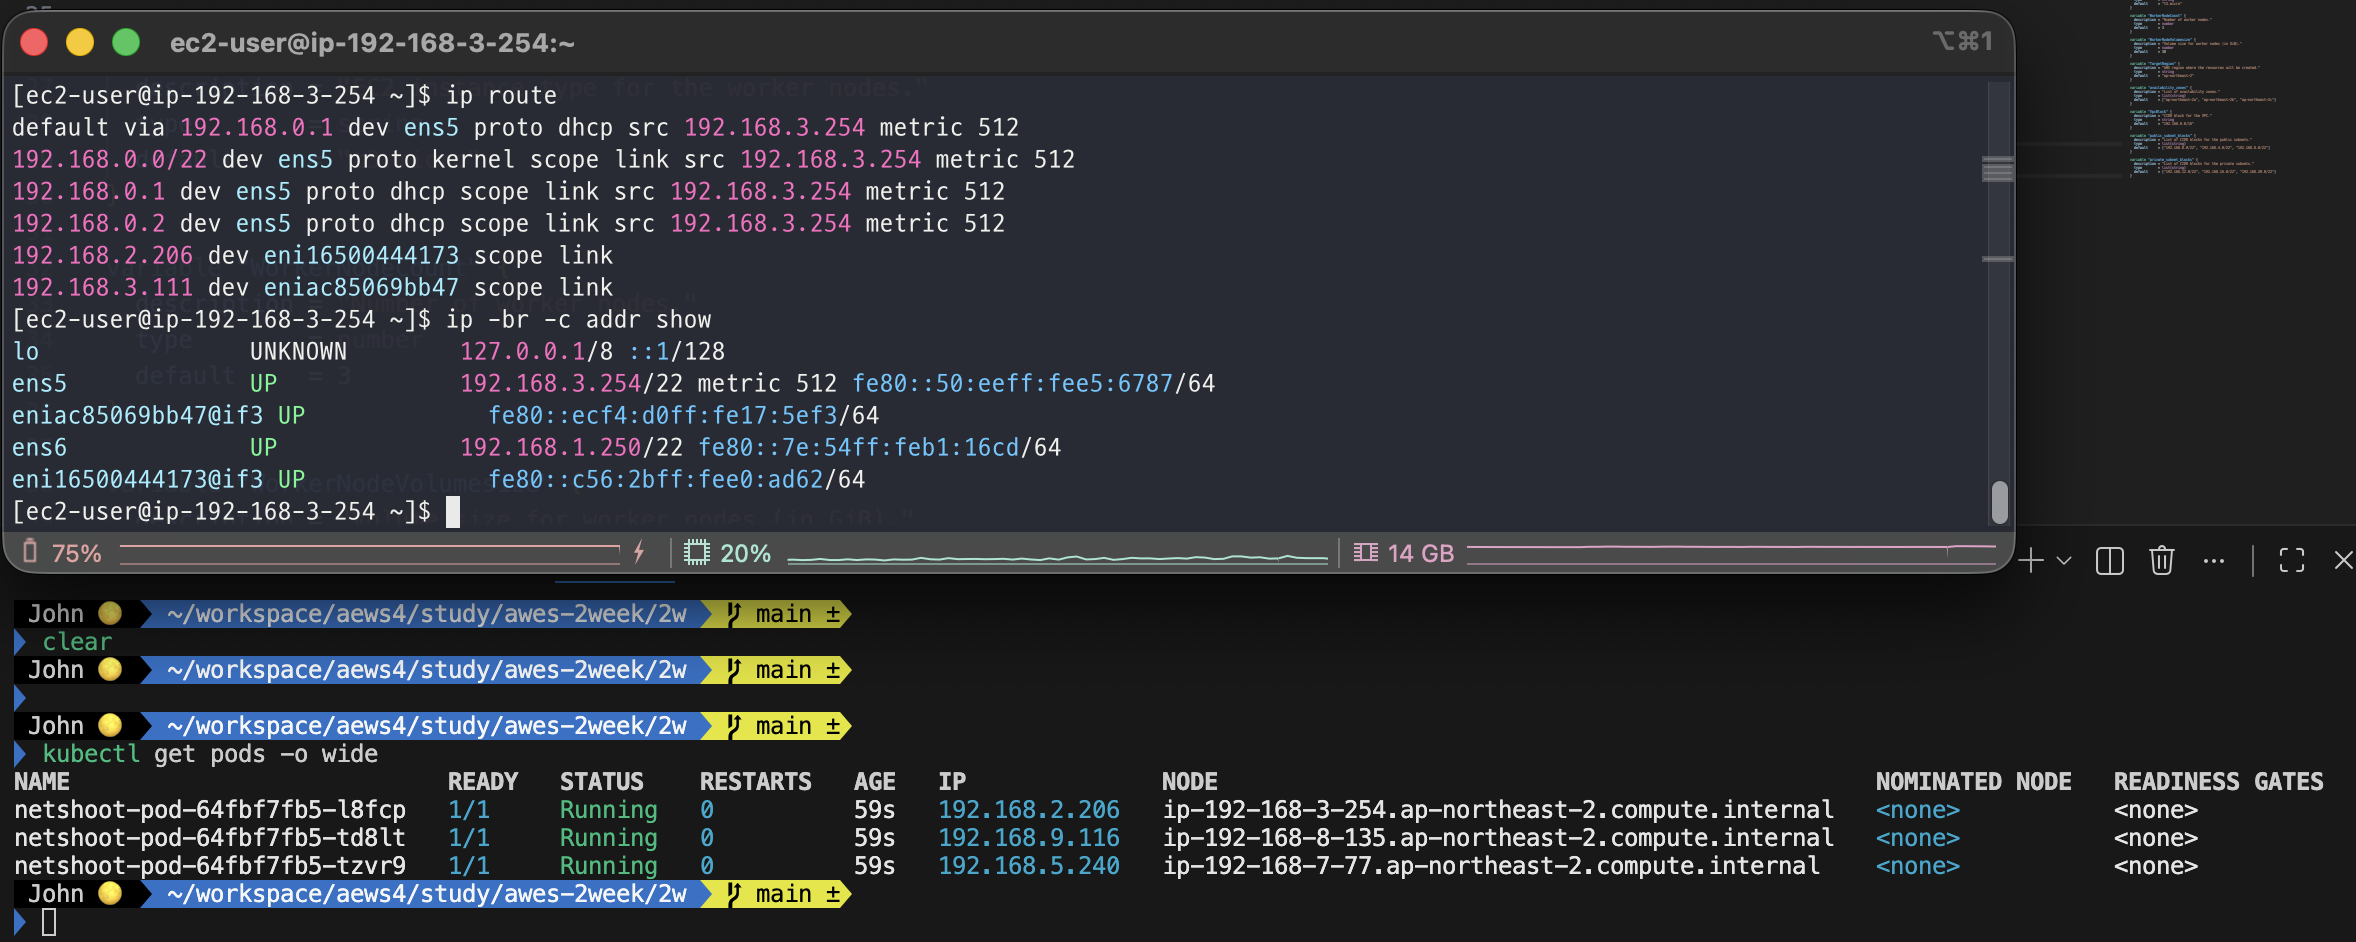Click the iTerm title ec2-user@ip-192-168-3-254:~
The image size is (2356, 942).
click(x=372, y=43)
